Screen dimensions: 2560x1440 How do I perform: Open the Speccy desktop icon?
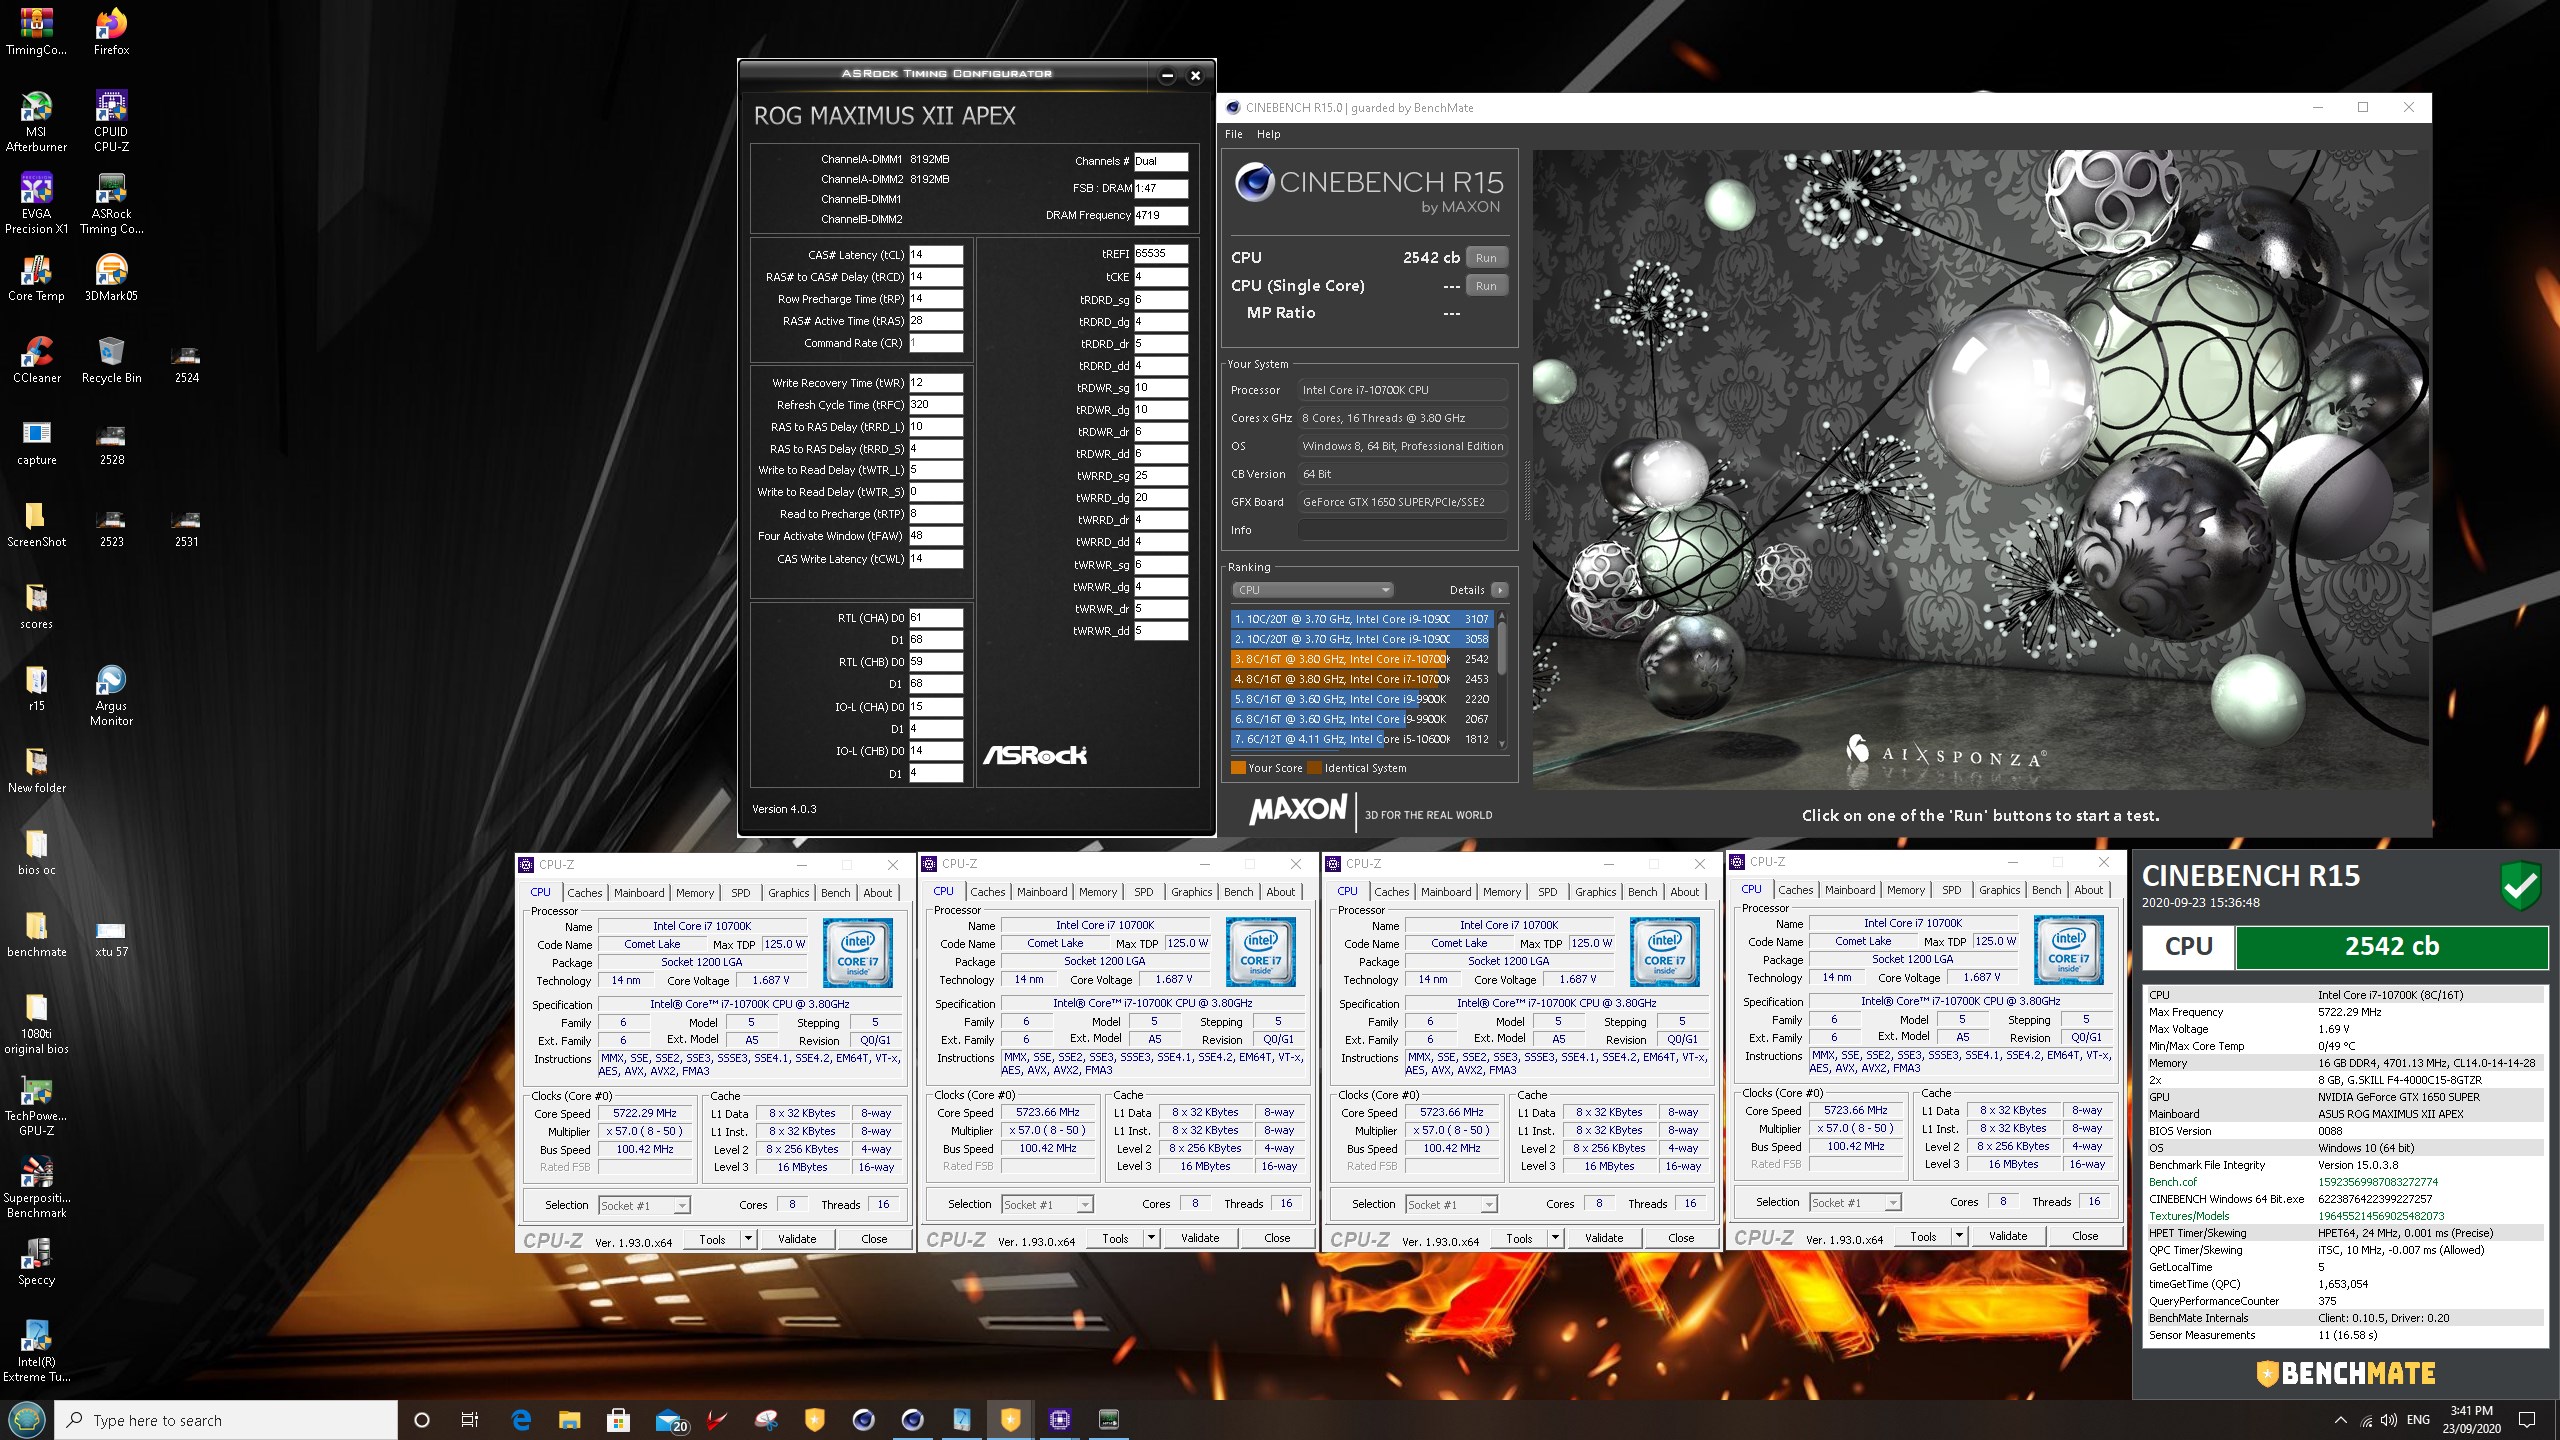36,1262
